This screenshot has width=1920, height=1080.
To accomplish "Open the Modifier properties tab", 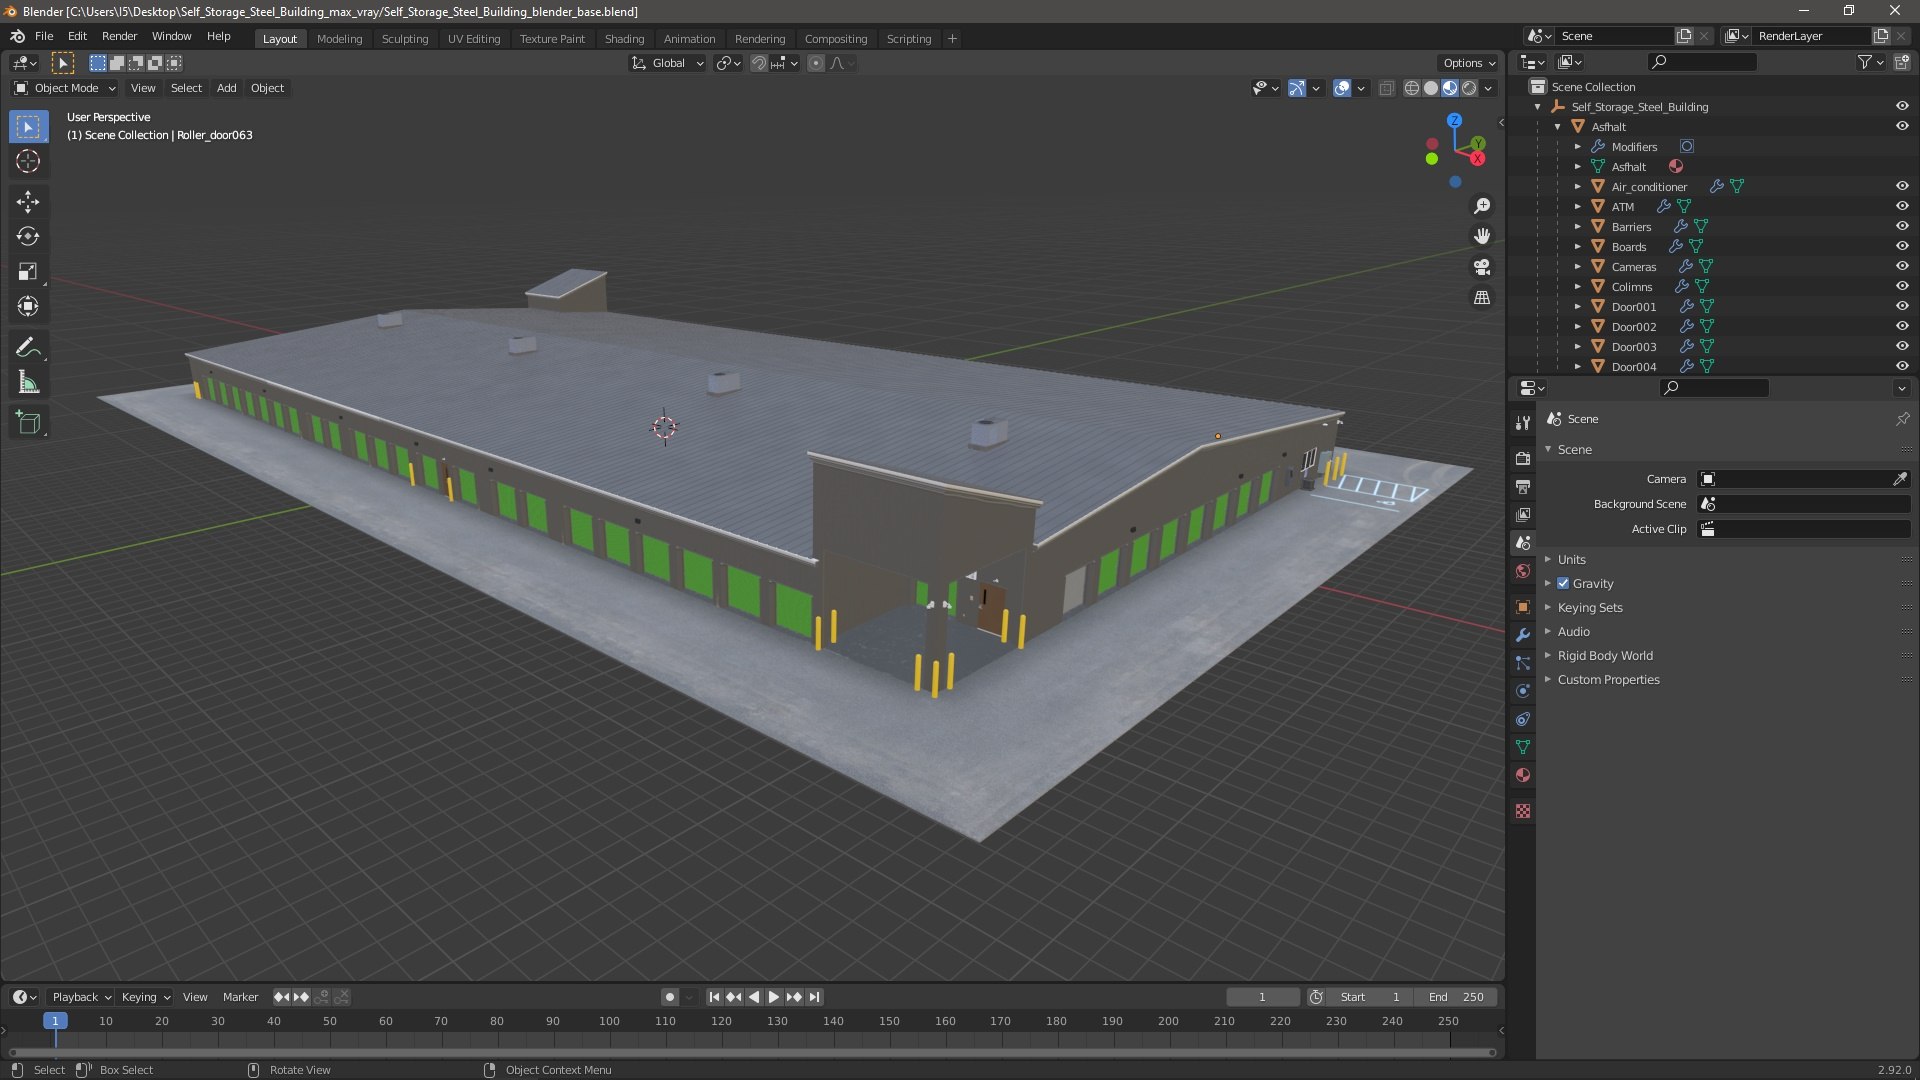I will (1523, 635).
